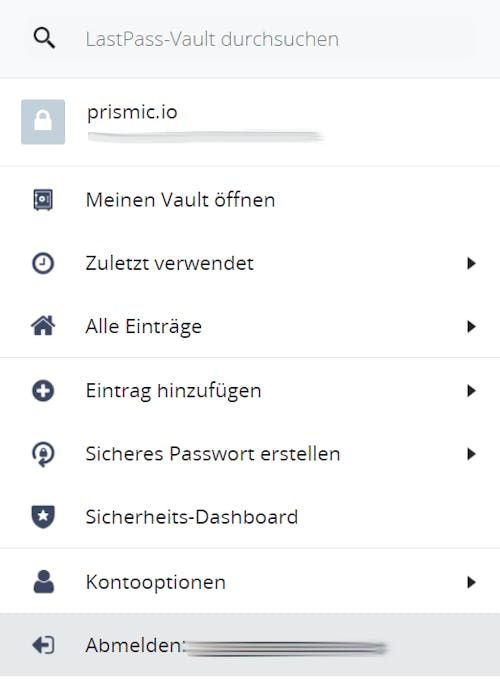500x679 pixels.
Task: Open the Sicherheits-Dashboard menu entry
Action: (x=250, y=517)
